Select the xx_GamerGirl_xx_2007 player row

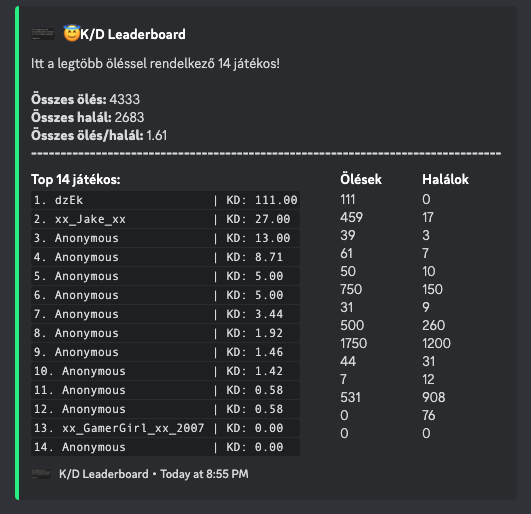click(165, 428)
